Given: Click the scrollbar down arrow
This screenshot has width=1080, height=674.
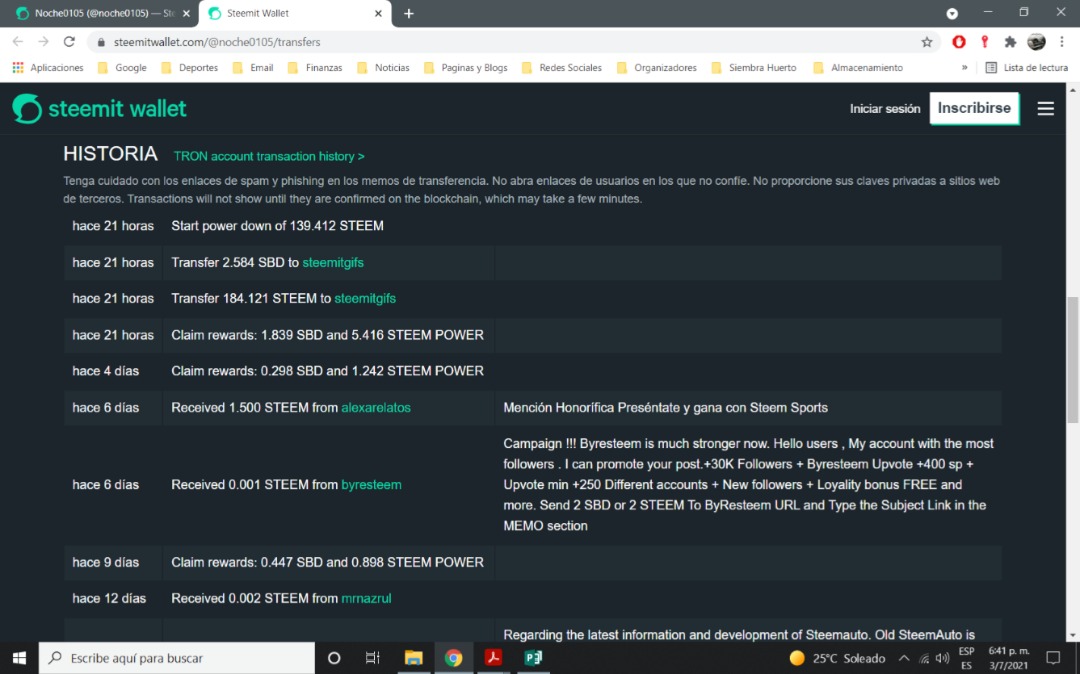Looking at the screenshot, I should (1072, 635).
